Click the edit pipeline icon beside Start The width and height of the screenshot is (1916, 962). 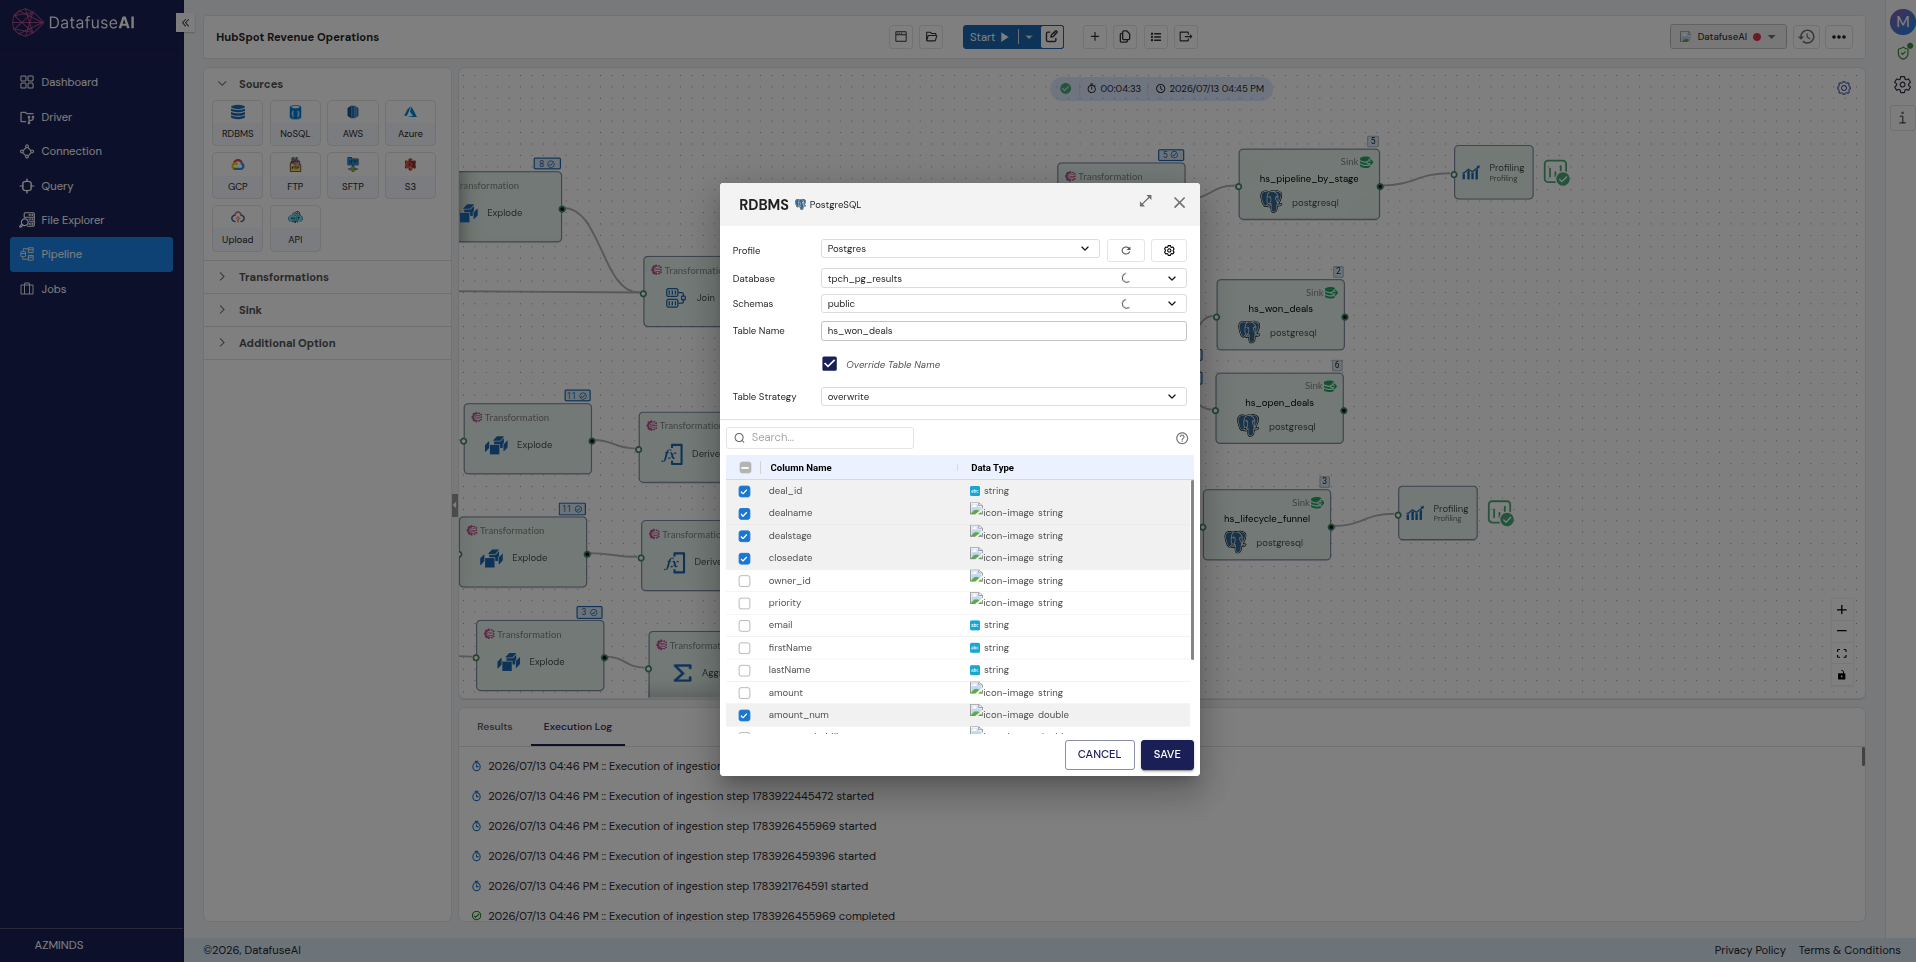point(1052,37)
